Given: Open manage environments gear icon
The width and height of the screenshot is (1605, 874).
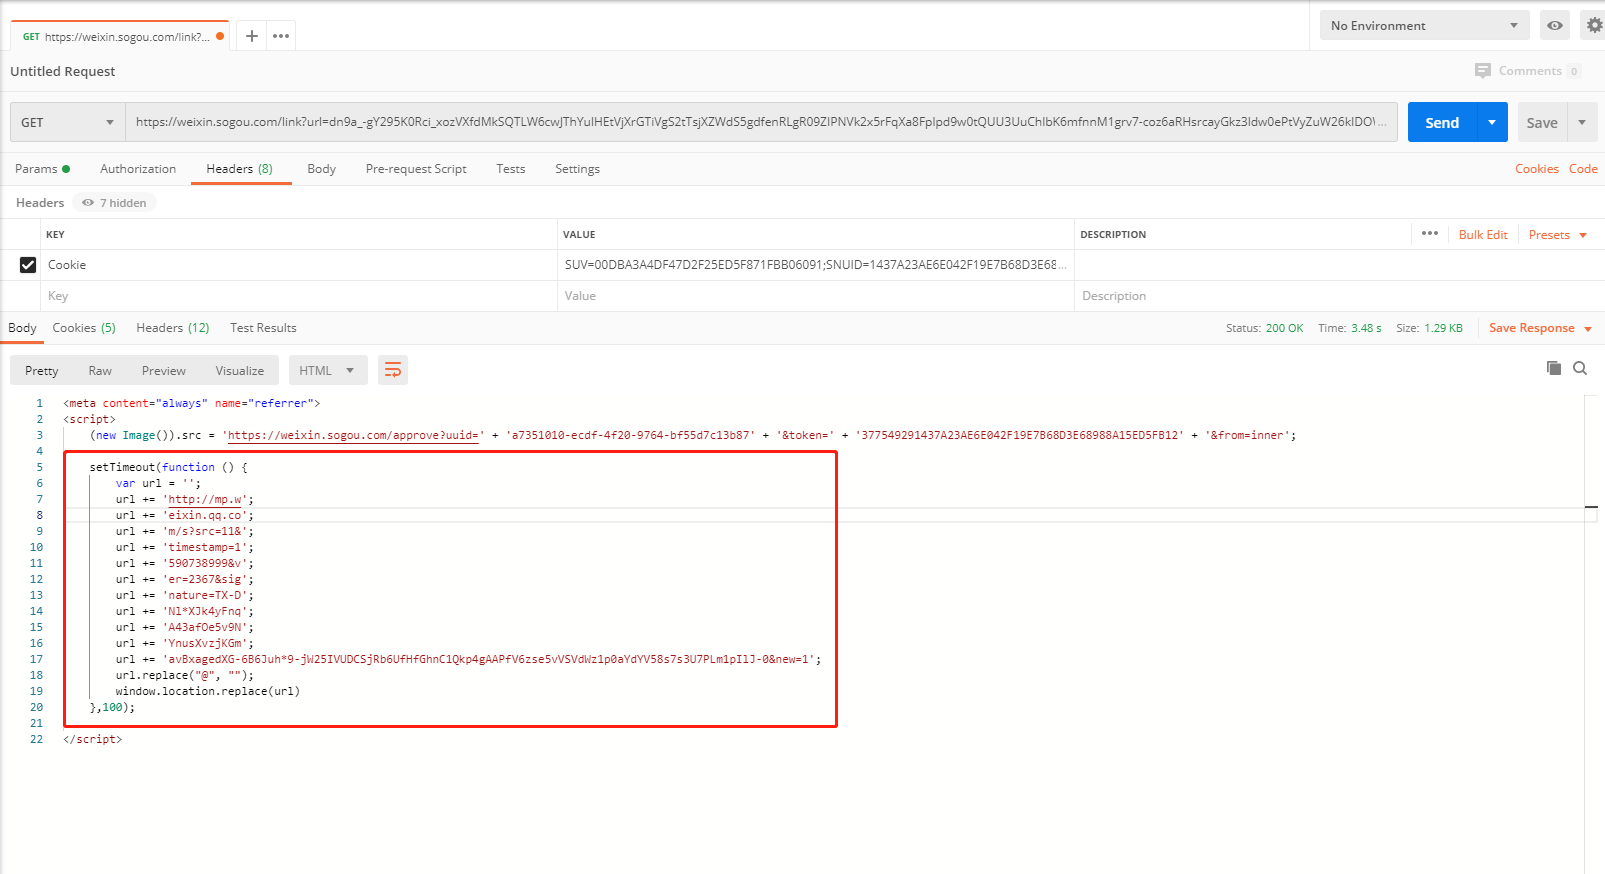Looking at the screenshot, I should coord(1594,25).
